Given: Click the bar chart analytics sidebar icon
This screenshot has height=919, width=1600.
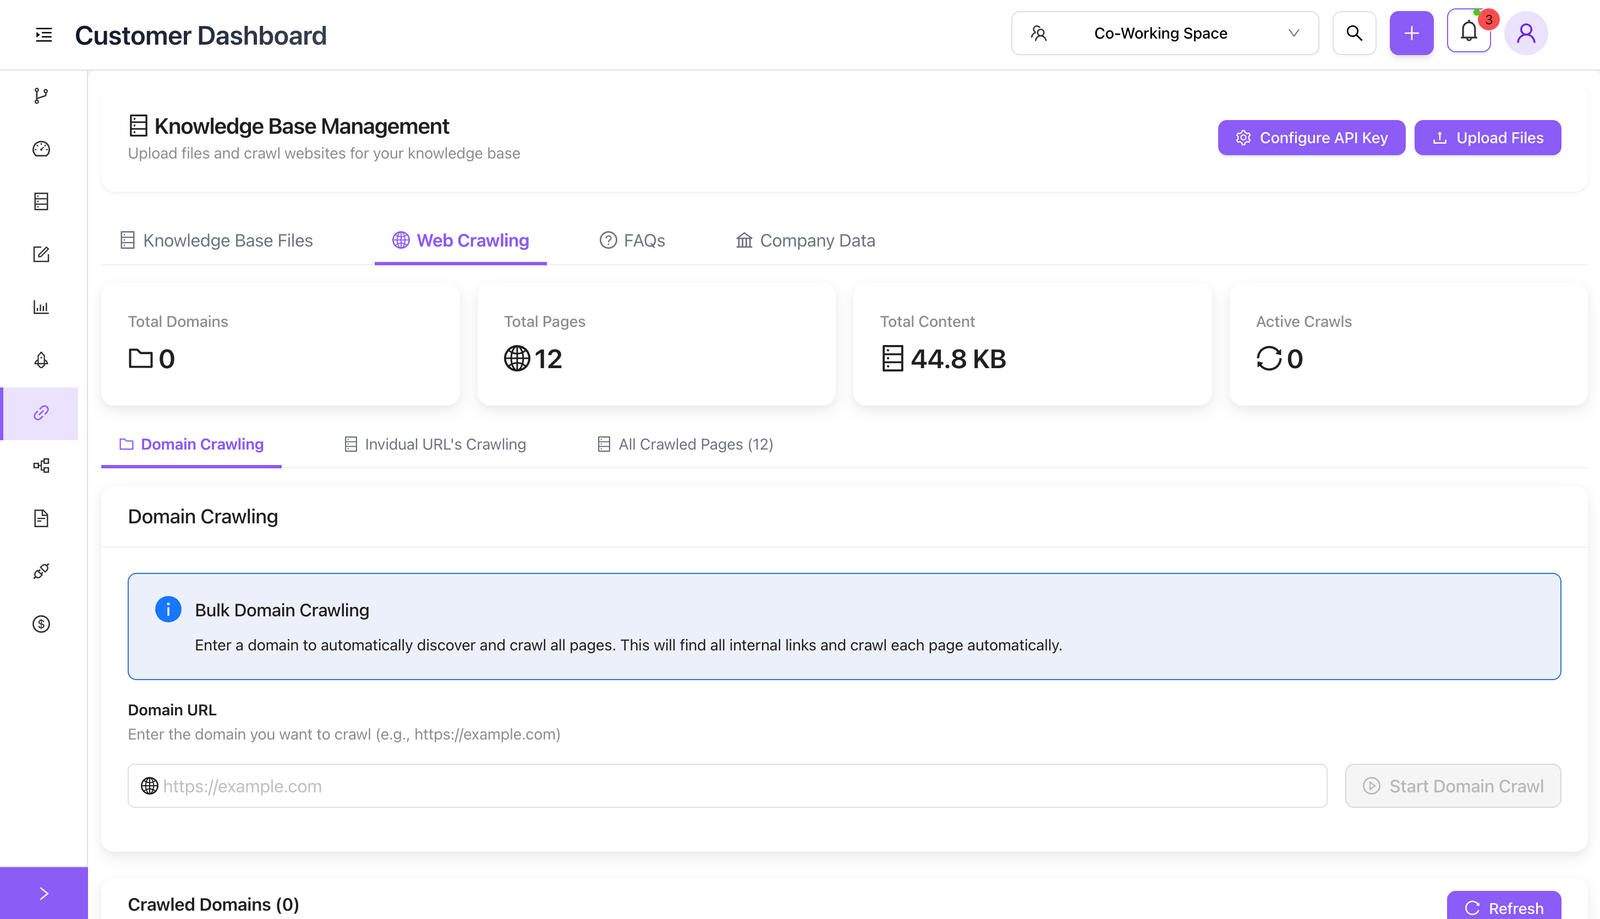Looking at the screenshot, I should pos(41,307).
